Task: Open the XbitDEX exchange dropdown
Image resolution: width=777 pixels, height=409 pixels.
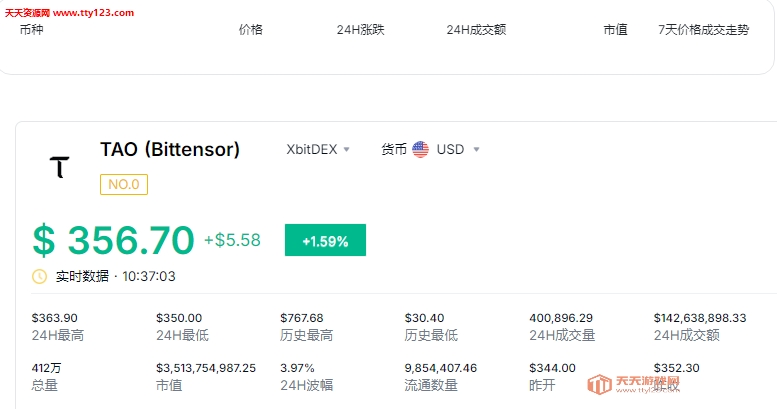Action: (x=318, y=149)
